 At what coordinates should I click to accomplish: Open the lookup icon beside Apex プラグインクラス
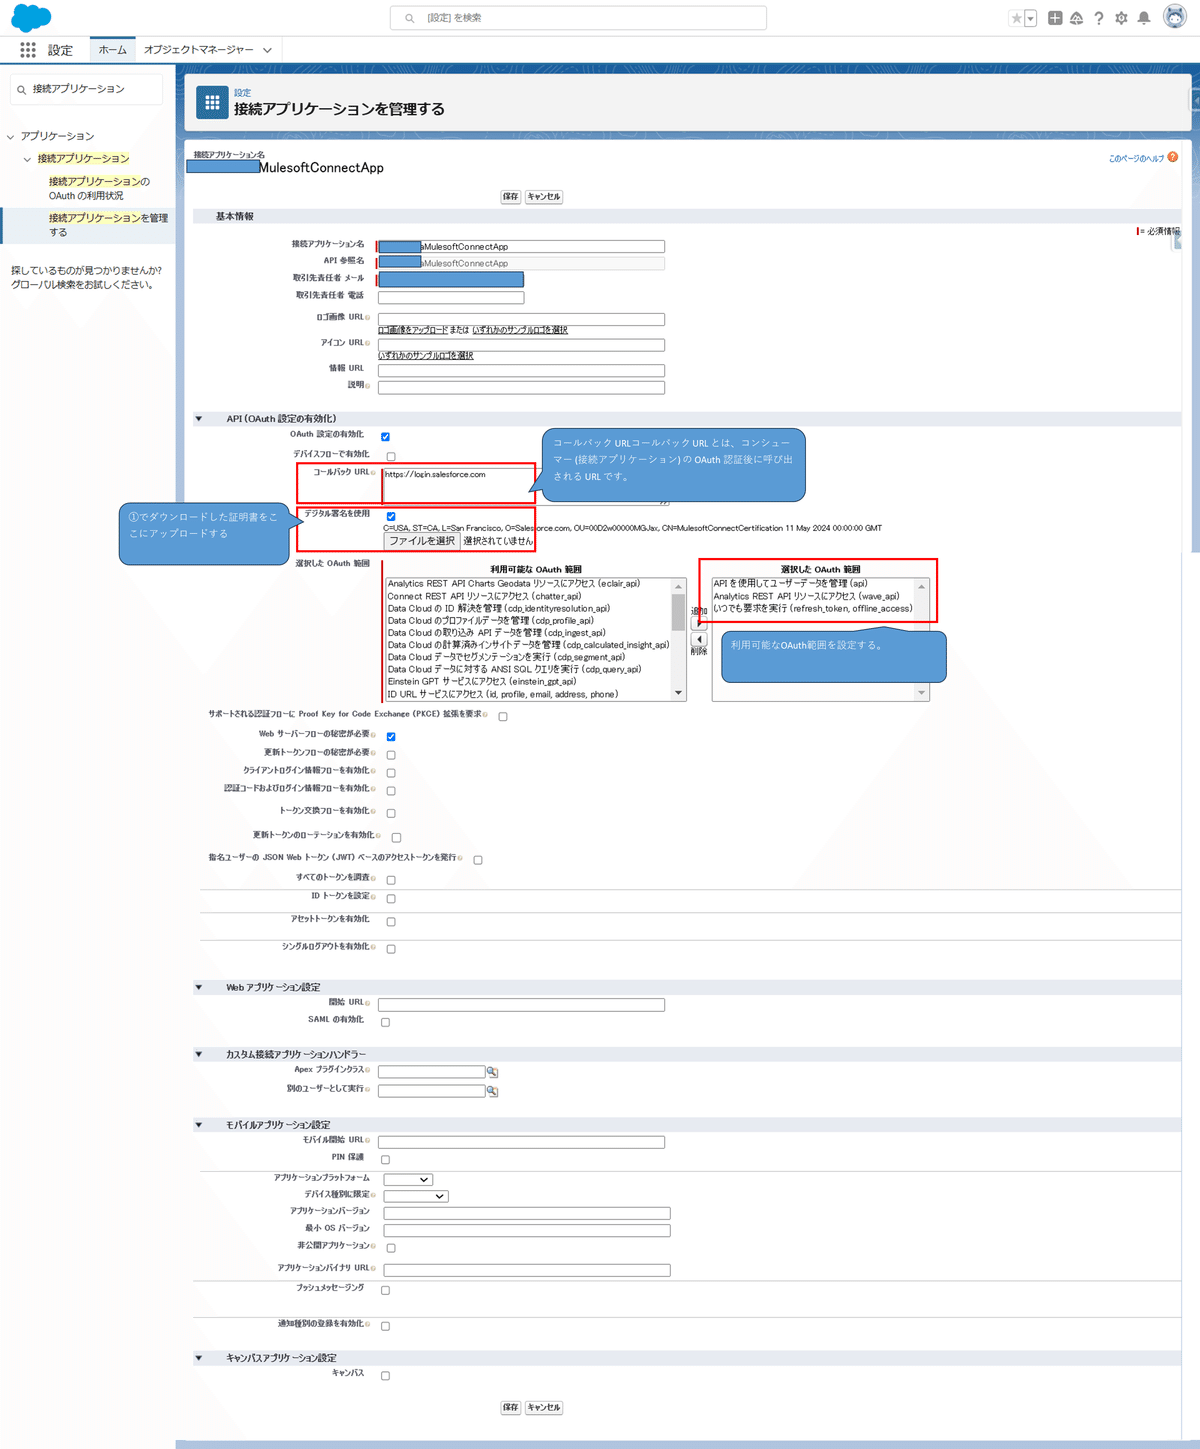tap(492, 1071)
